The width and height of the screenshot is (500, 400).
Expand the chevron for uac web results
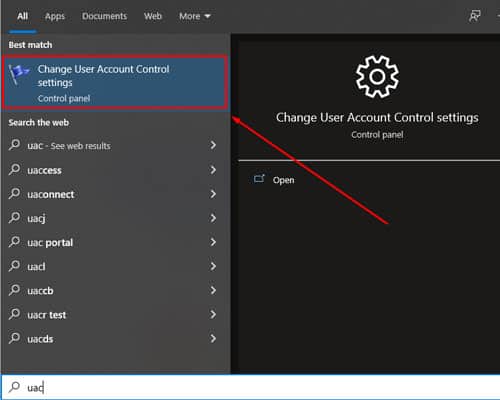(x=213, y=145)
